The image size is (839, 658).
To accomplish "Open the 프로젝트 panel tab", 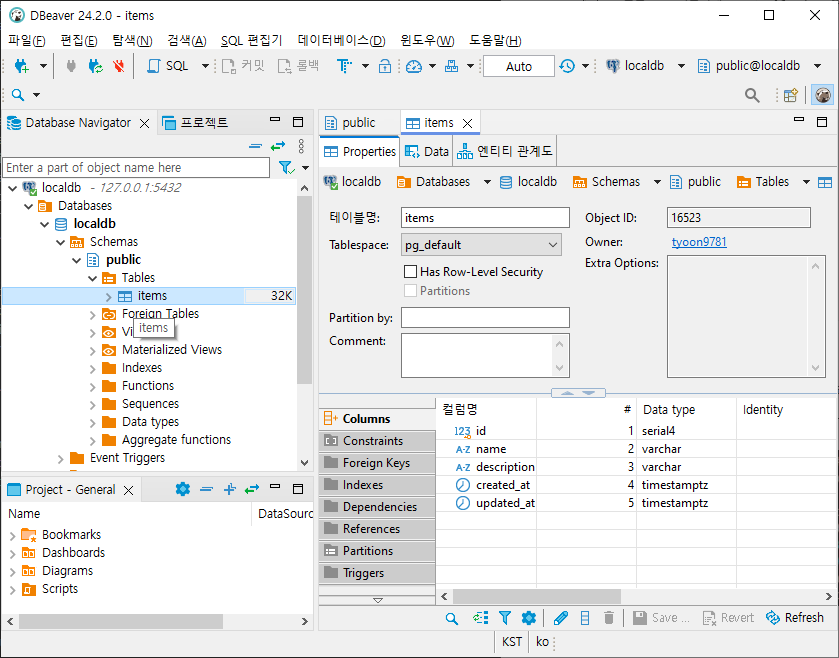I will pos(195,123).
